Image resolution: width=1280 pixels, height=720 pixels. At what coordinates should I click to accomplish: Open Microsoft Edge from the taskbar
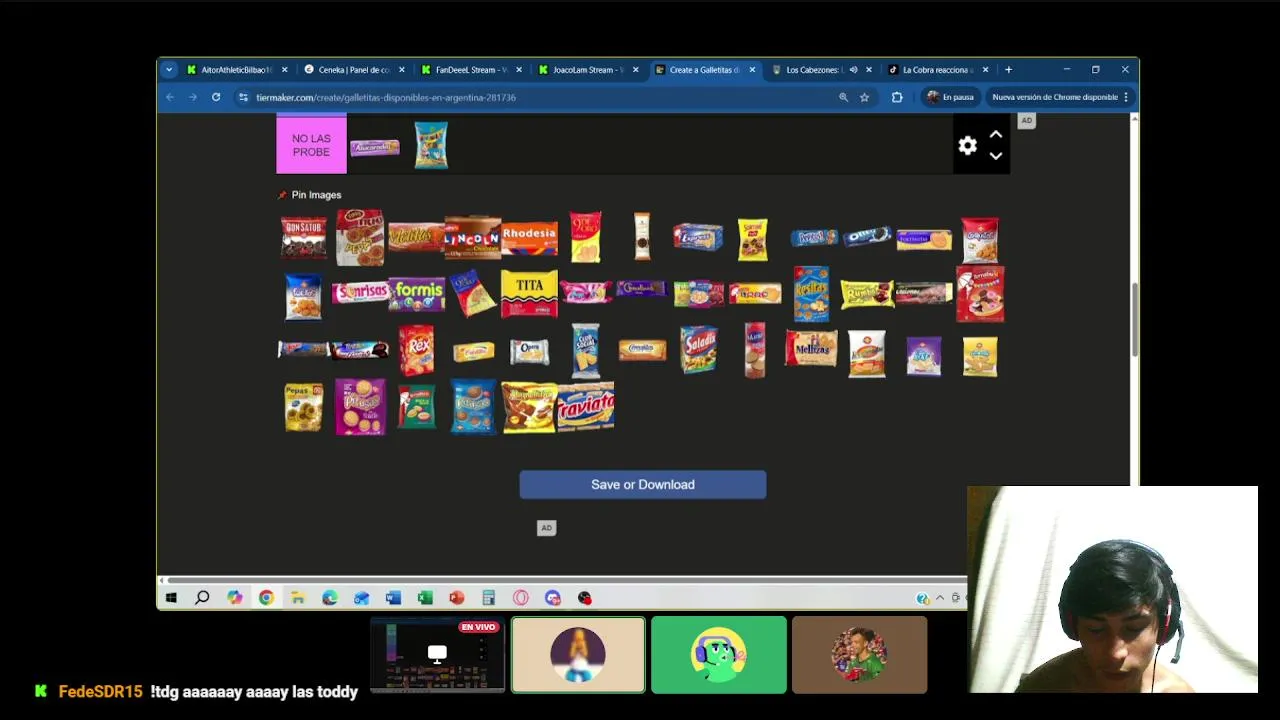[330, 598]
